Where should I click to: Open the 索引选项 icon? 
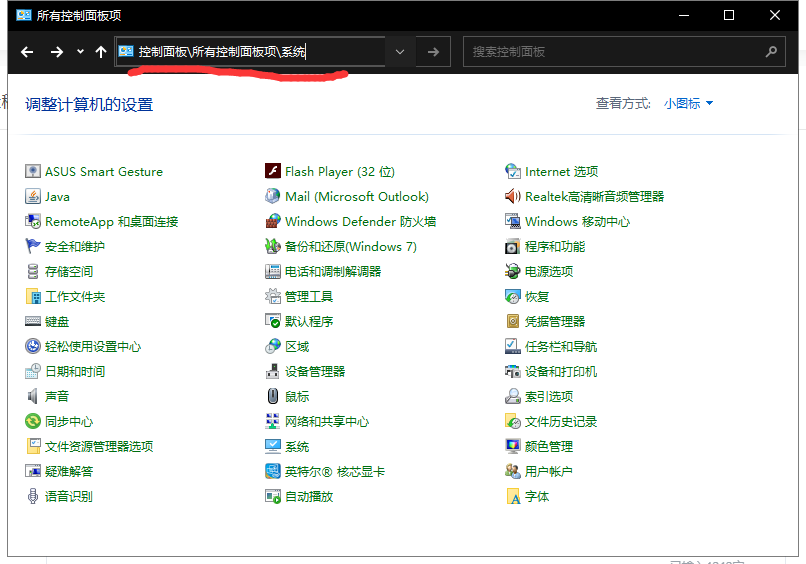(x=513, y=396)
